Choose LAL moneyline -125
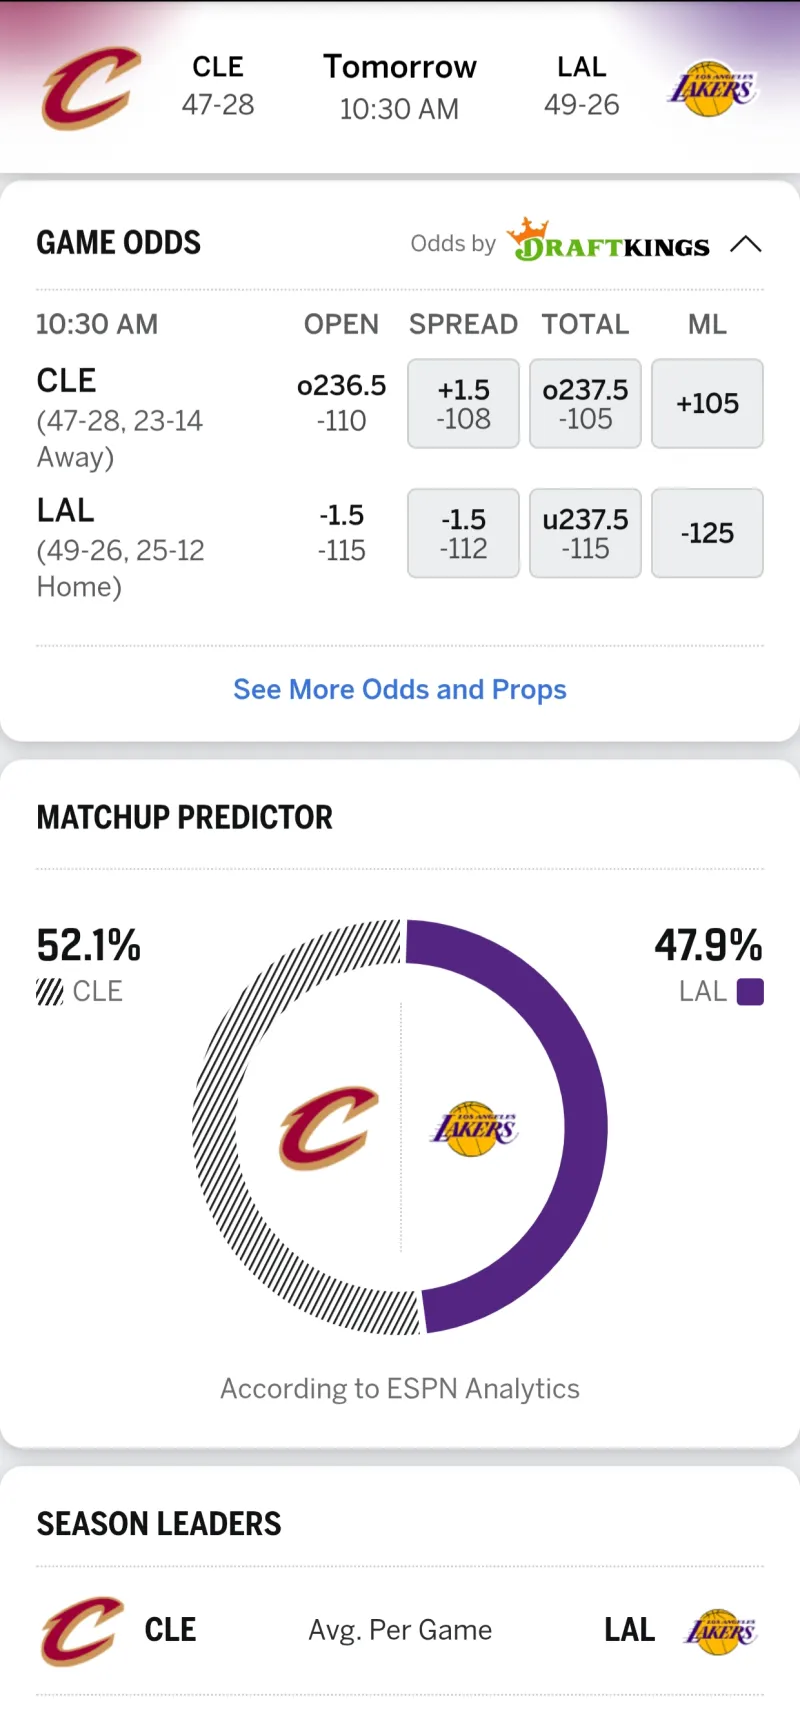 (x=707, y=534)
